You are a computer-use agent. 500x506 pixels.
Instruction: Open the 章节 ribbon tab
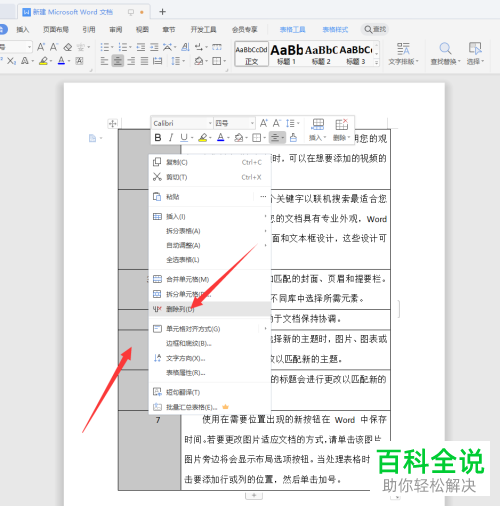pyautogui.click(x=169, y=30)
